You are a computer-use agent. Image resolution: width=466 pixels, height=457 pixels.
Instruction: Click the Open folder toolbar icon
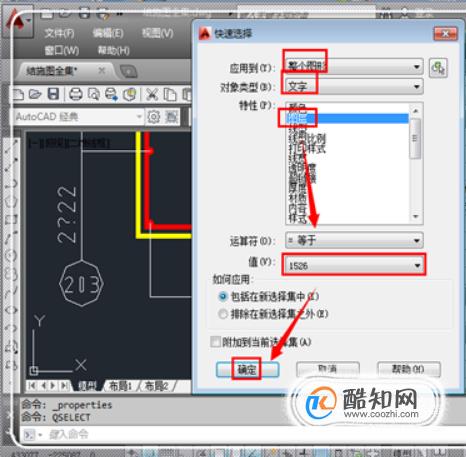pos(35,94)
